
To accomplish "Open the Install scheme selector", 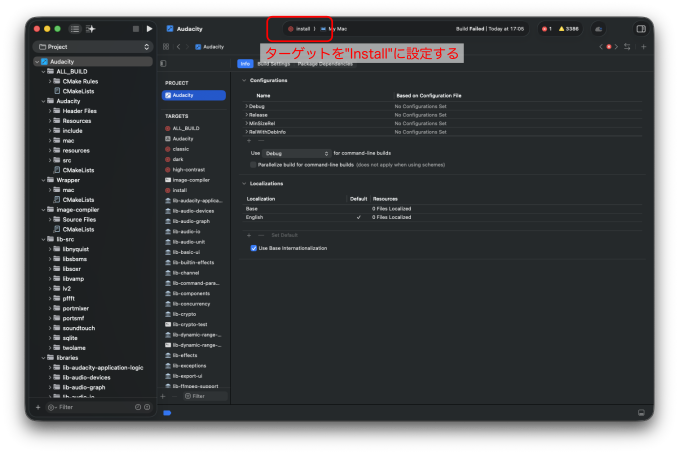I will (302, 29).
